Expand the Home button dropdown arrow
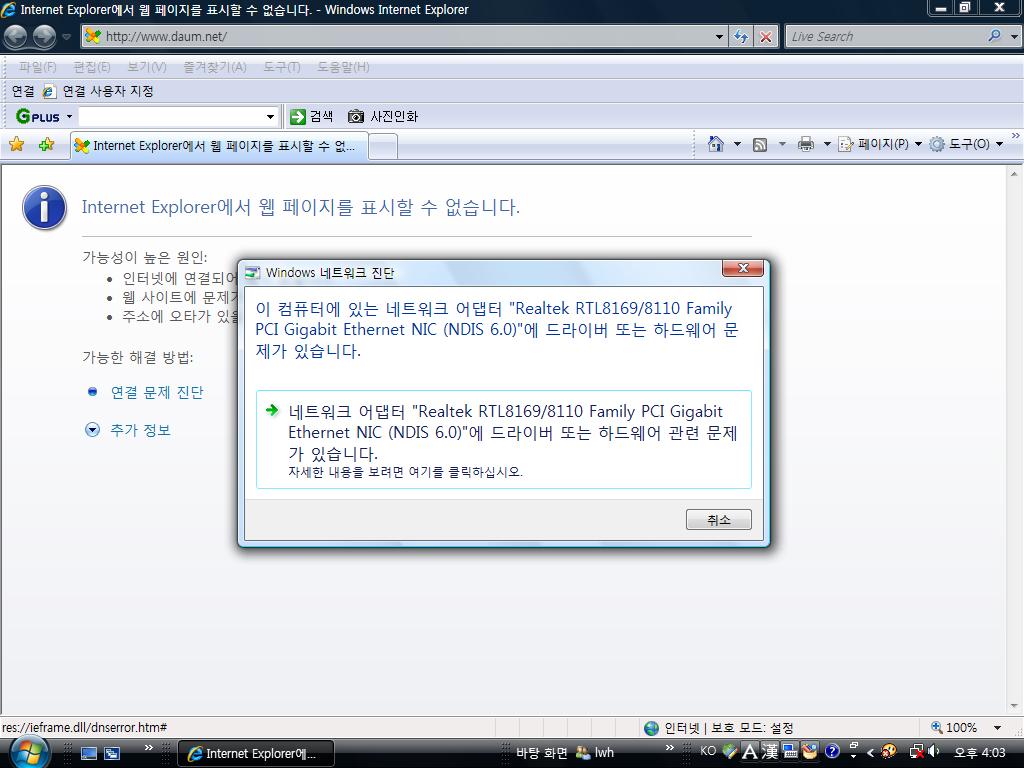The image size is (1024, 768). [x=737, y=144]
